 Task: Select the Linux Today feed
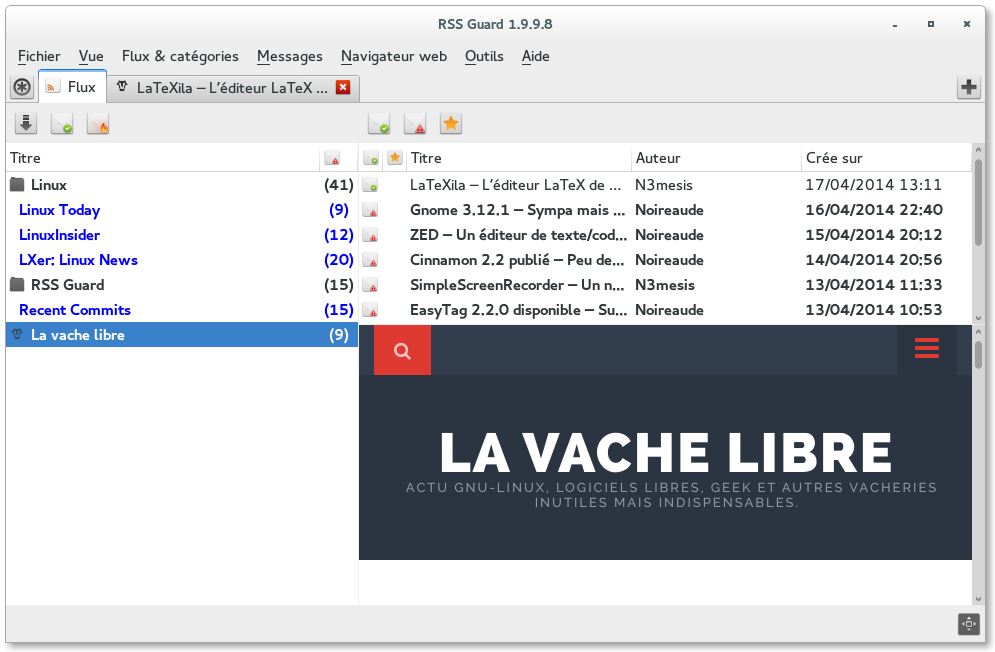(x=182, y=210)
